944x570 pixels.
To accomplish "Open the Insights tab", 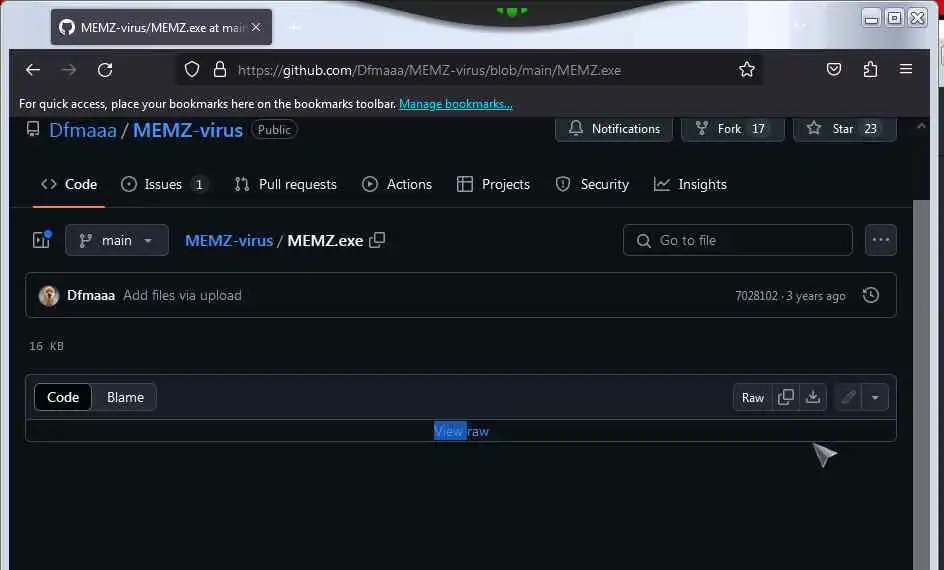I will point(690,184).
